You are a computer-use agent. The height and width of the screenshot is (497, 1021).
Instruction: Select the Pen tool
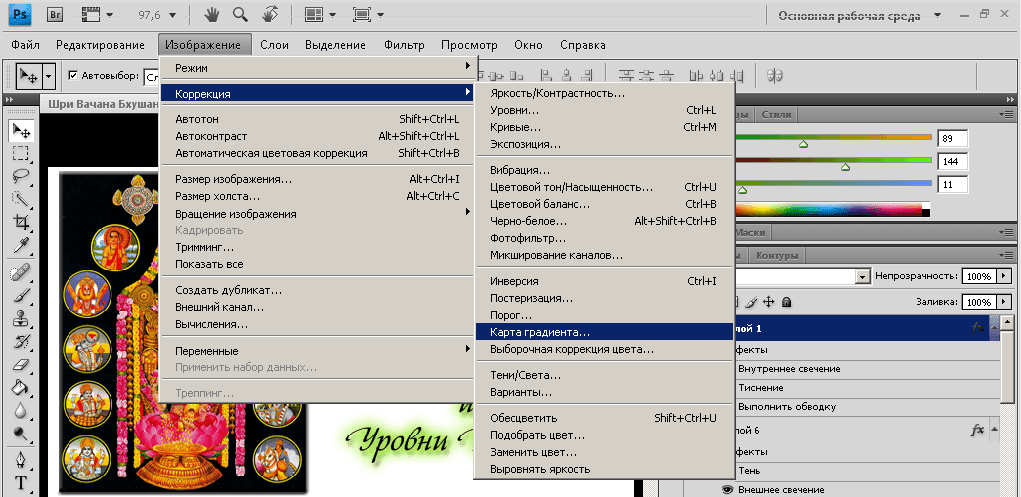click(x=21, y=458)
